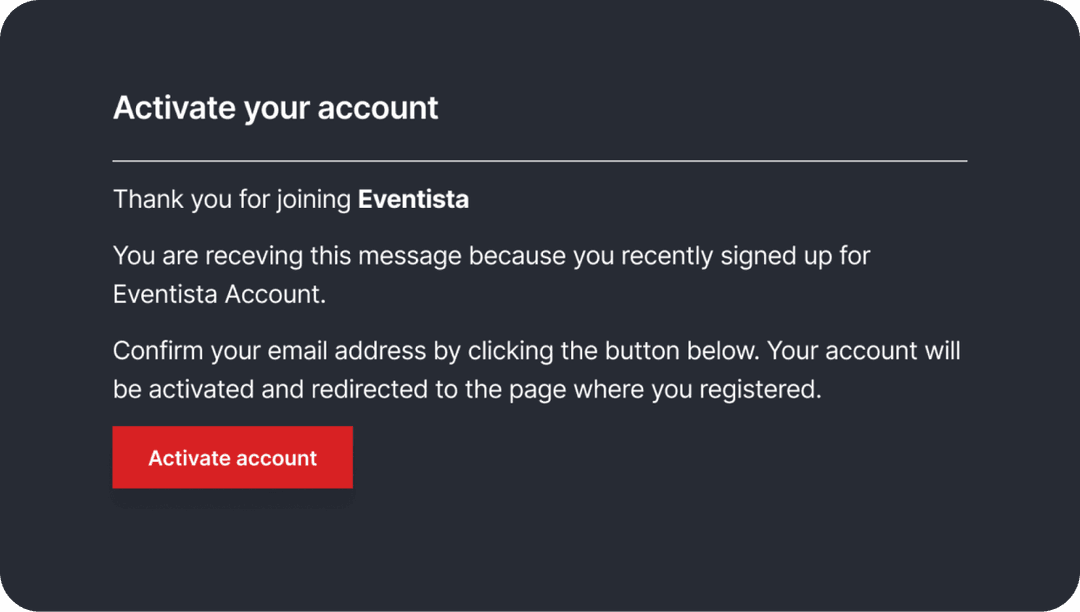The image size is (1080, 612).
Task: Click the horizontal divider under the heading
Action: 540,160
